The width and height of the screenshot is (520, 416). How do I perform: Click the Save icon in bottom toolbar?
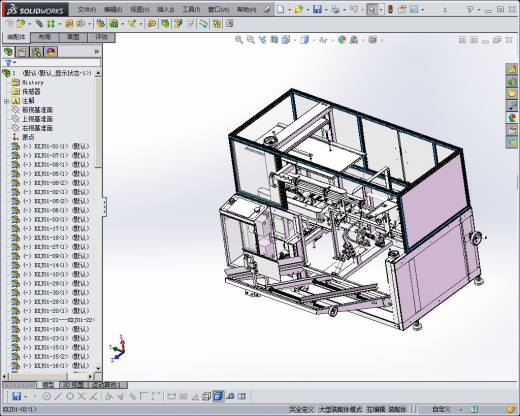pyautogui.click(x=16, y=396)
